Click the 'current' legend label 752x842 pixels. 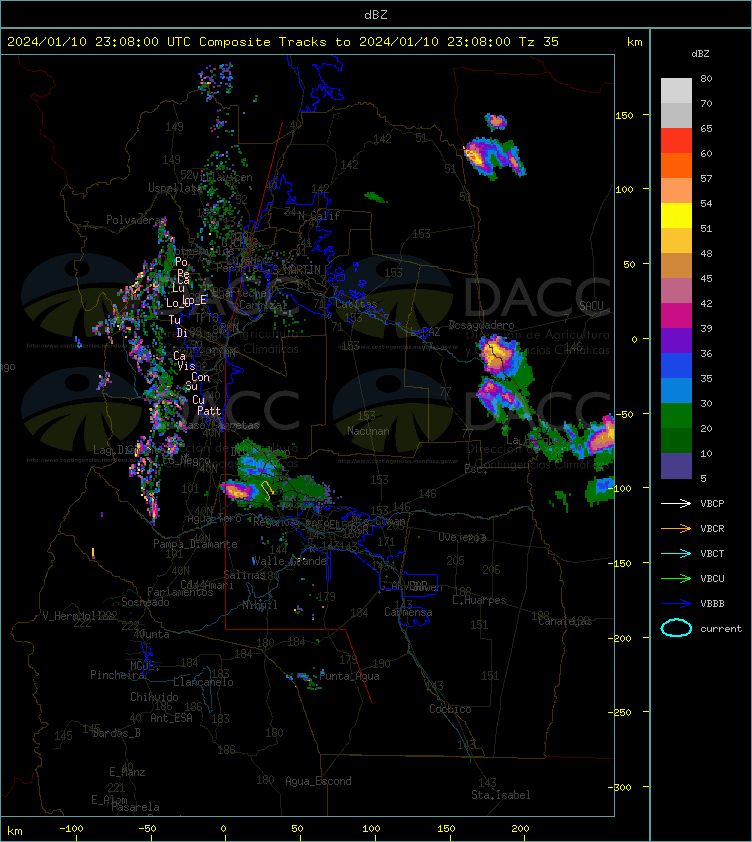tap(721, 628)
